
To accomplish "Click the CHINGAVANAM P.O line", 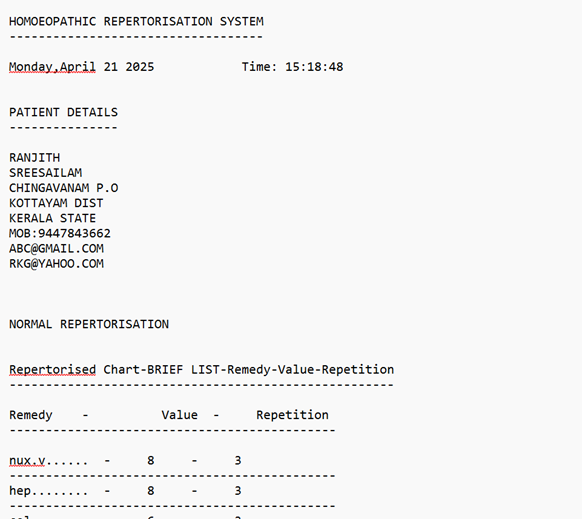I will (x=63, y=188).
